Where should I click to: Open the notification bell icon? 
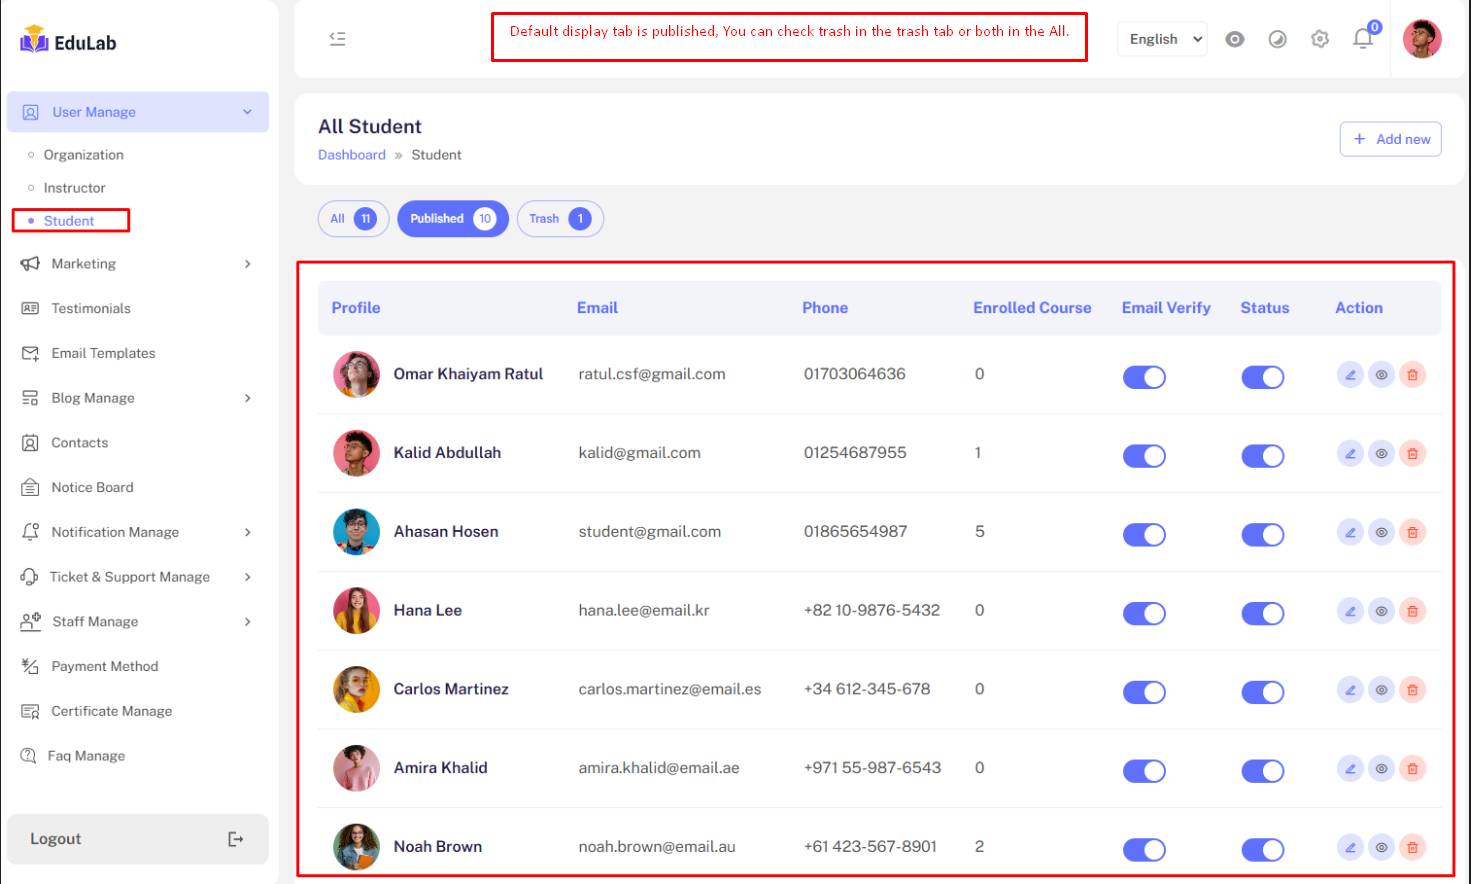tap(1362, 39)
